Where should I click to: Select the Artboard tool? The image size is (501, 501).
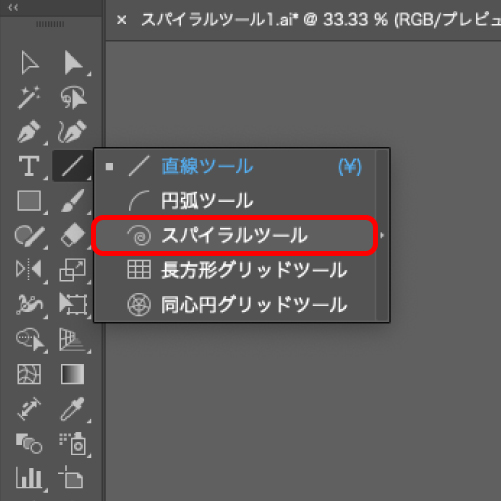[x=71, y=477]
